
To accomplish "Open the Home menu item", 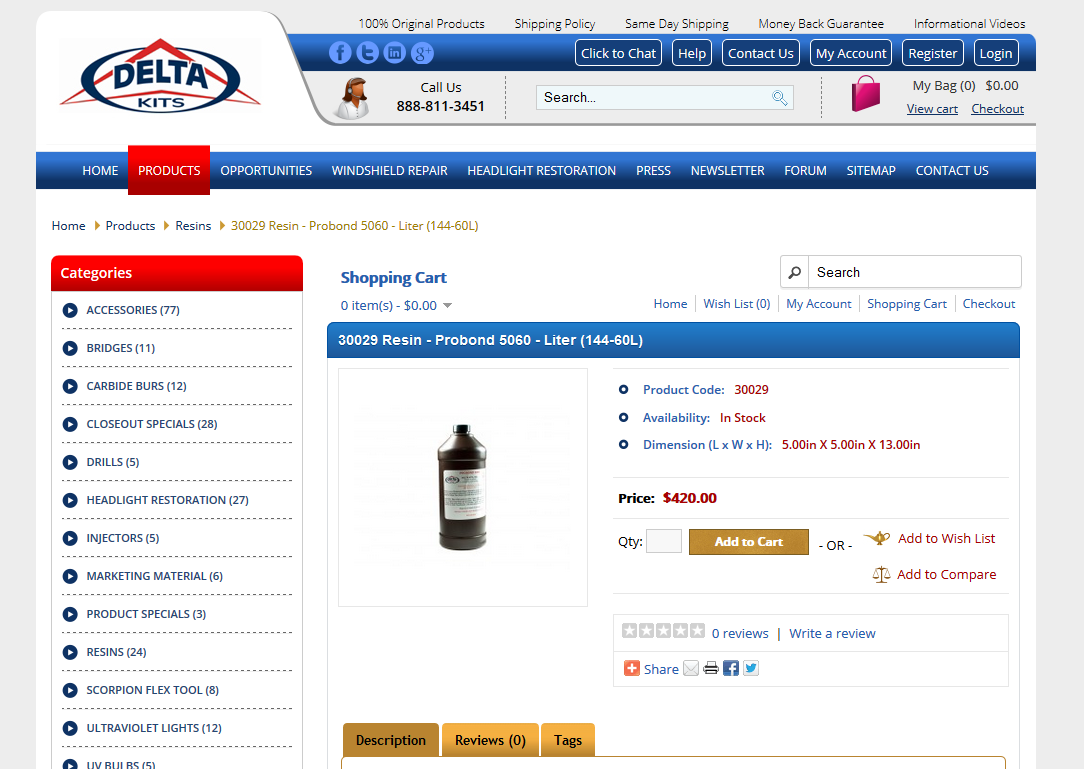I will click(x=100, y=171).
